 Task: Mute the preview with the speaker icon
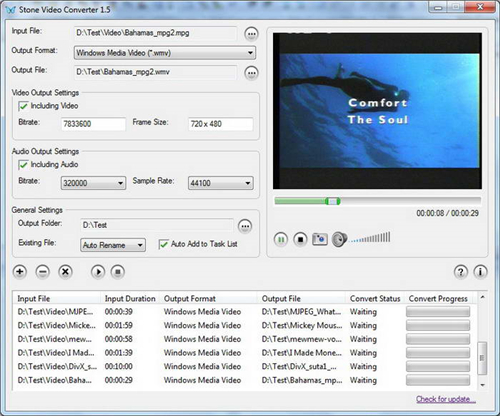pos(339,239)
